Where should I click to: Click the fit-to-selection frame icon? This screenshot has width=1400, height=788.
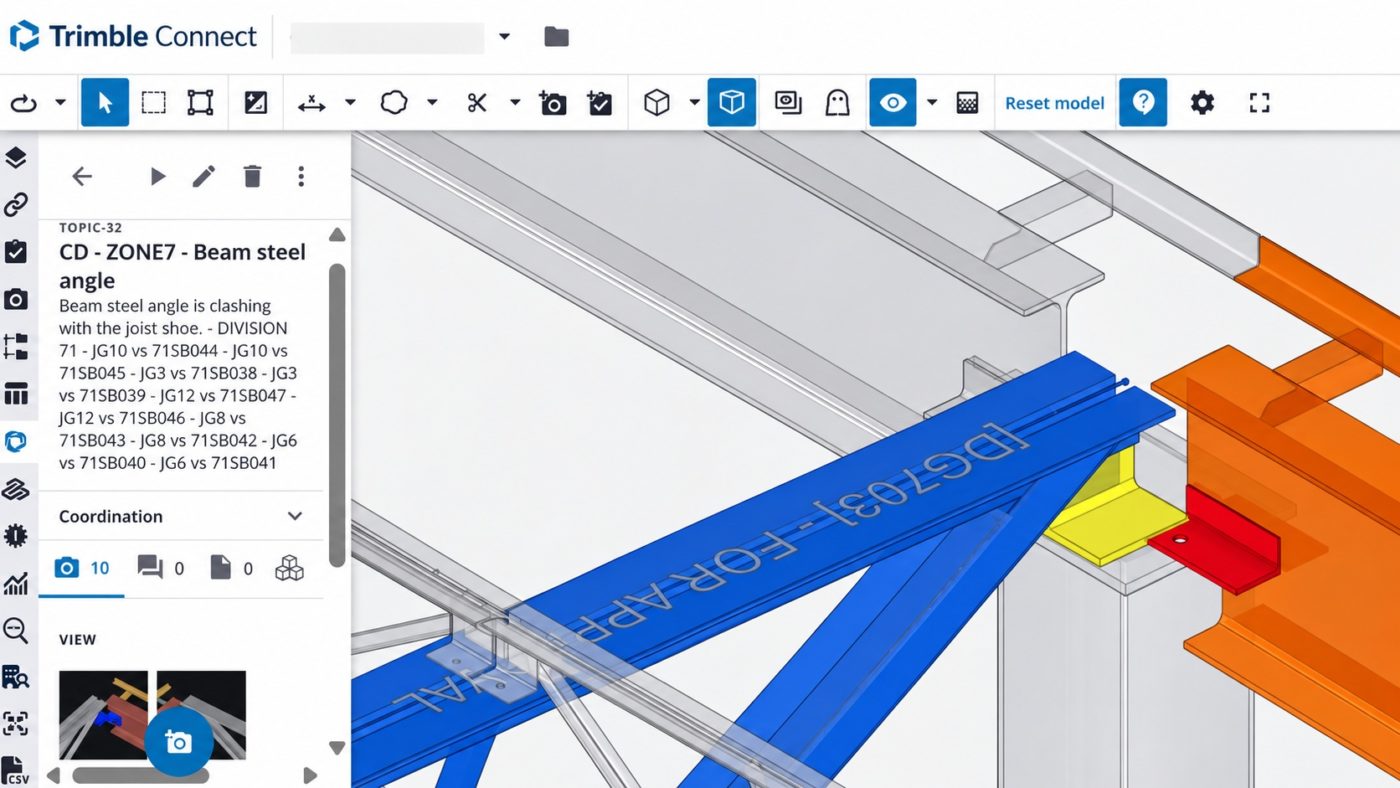pos(201,102)
